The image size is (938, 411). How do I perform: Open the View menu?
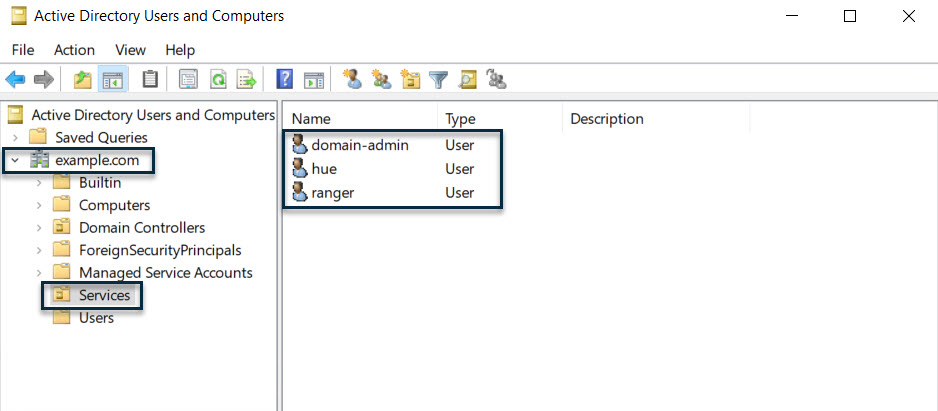click(x=130, y=50)
